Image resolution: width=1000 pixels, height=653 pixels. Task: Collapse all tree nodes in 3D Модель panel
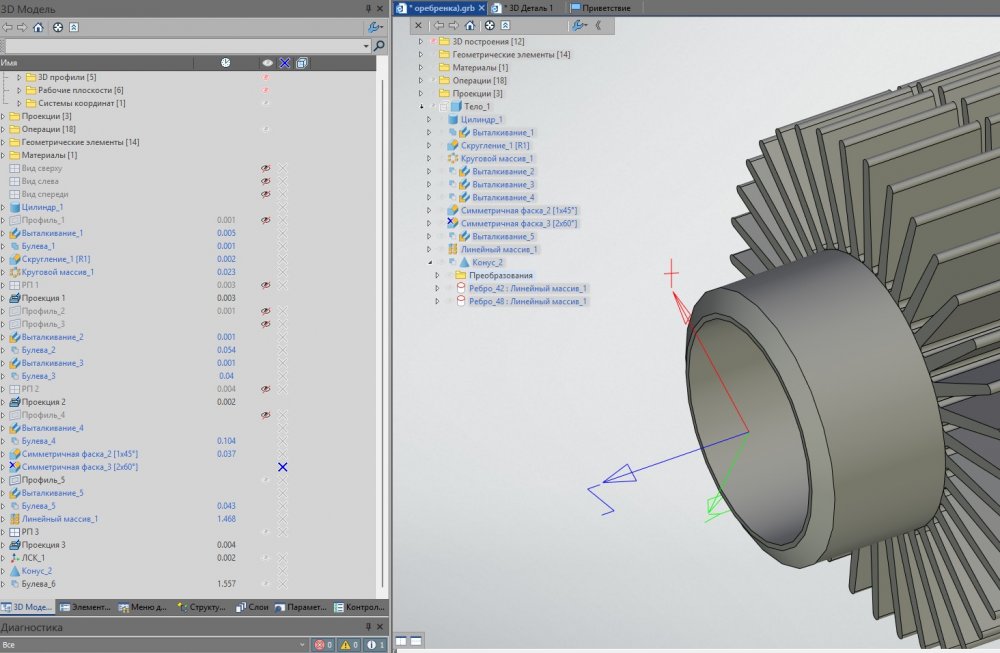[x=74, y=27]
